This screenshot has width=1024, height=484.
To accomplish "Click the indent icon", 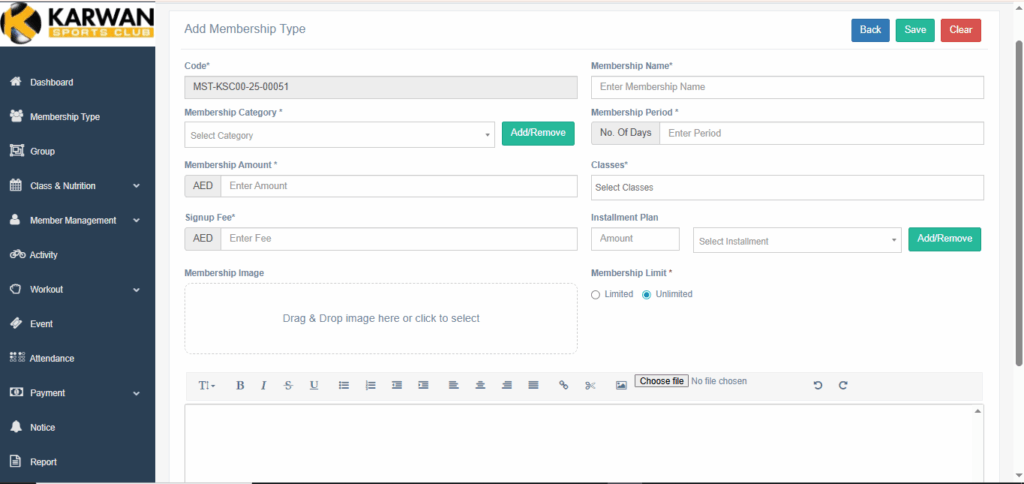I will pyautogui.click(x=423, y=385).
